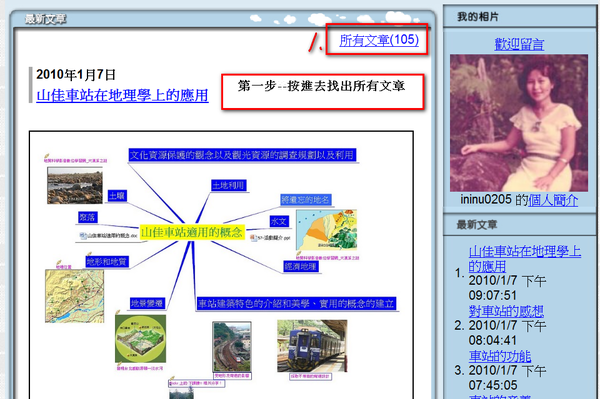600x399 pixels.
Task: Select the node 文化資源保護的觀念以及觀光資源的調查規劃以及利用
Action: (x=242, y=155)
